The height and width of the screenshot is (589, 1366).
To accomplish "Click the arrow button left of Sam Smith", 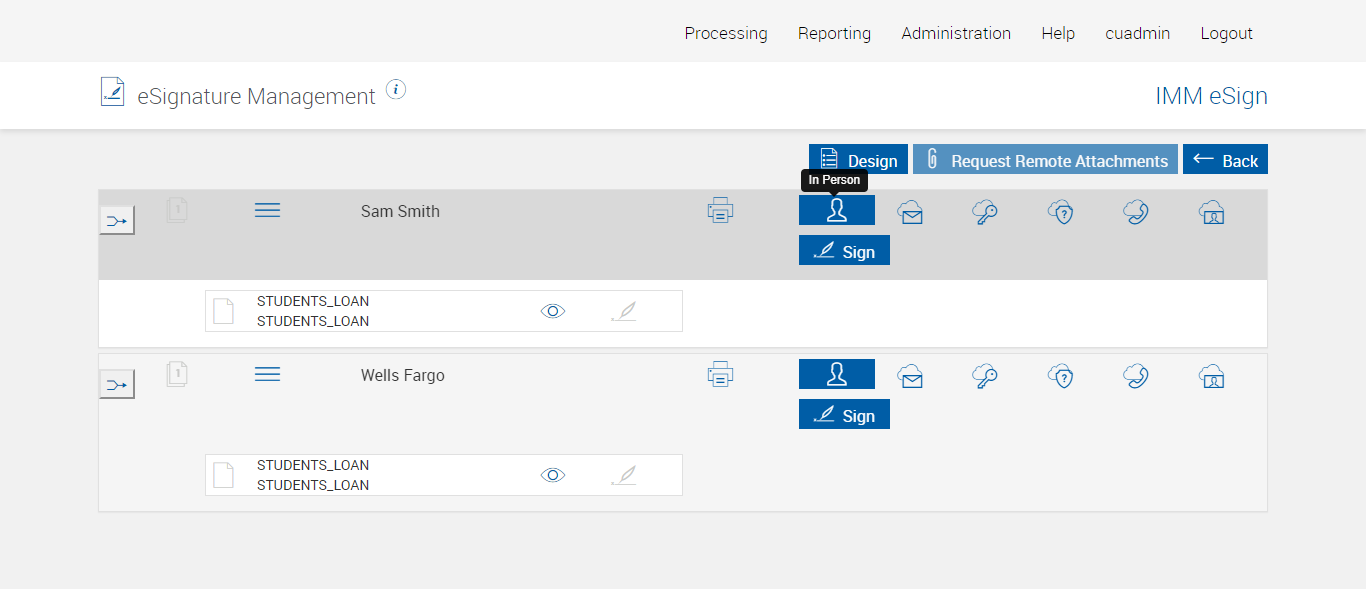I will (x=117, y=220).
